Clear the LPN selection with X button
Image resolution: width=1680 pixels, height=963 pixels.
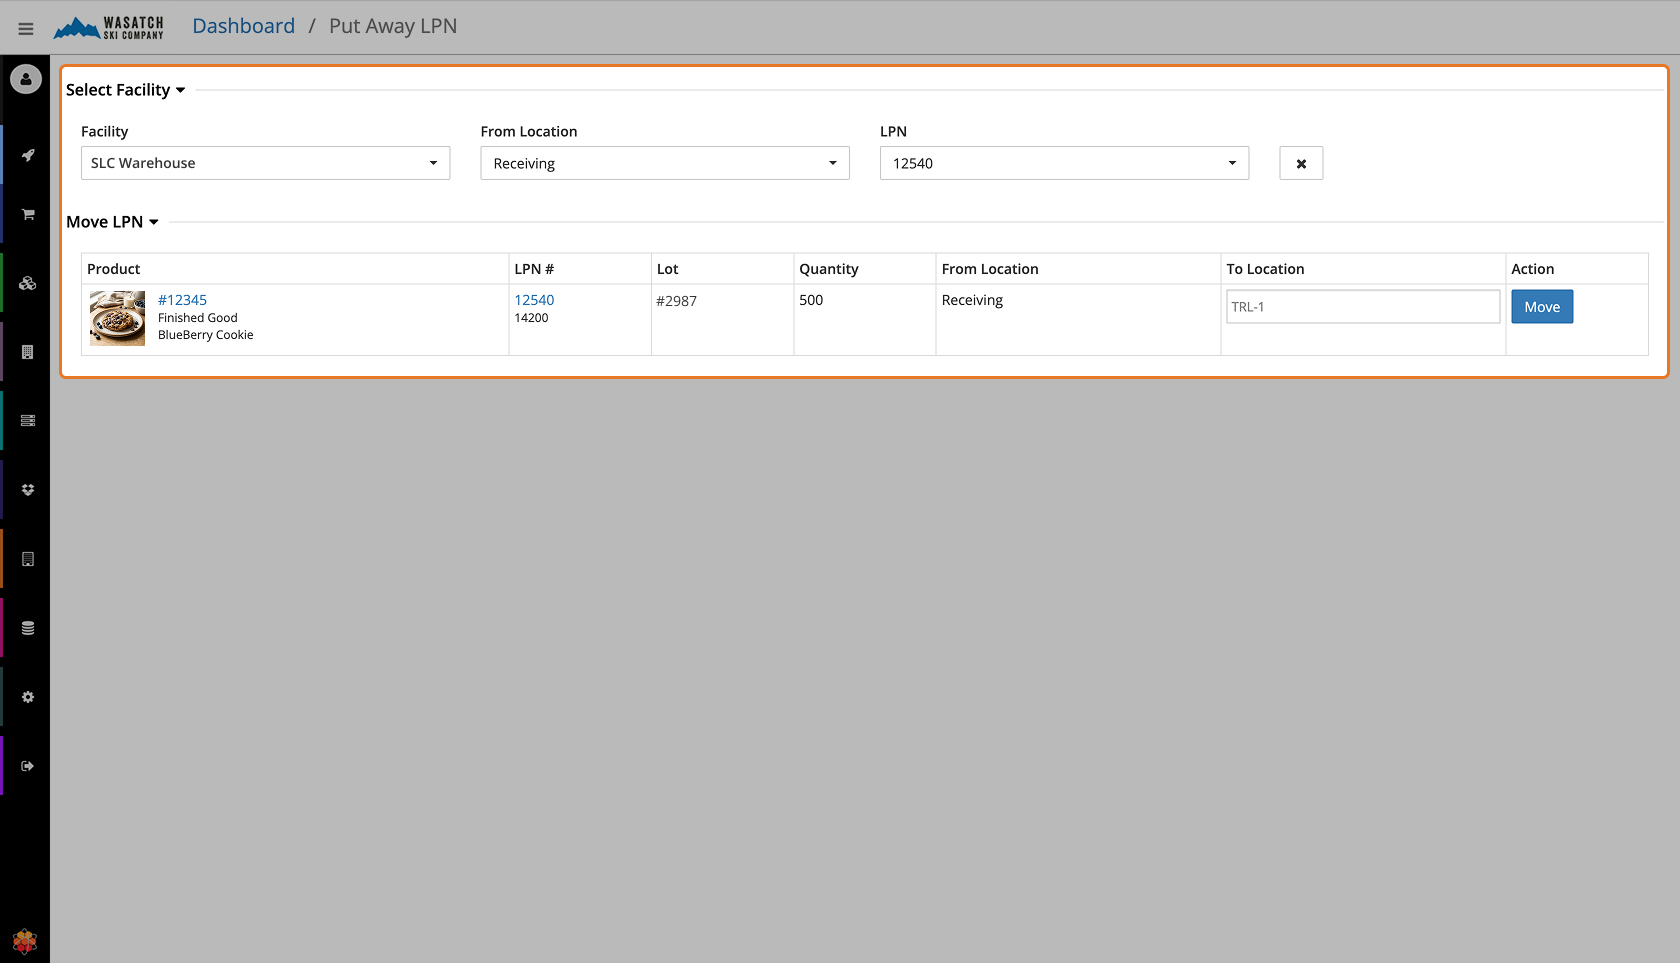1301,163
